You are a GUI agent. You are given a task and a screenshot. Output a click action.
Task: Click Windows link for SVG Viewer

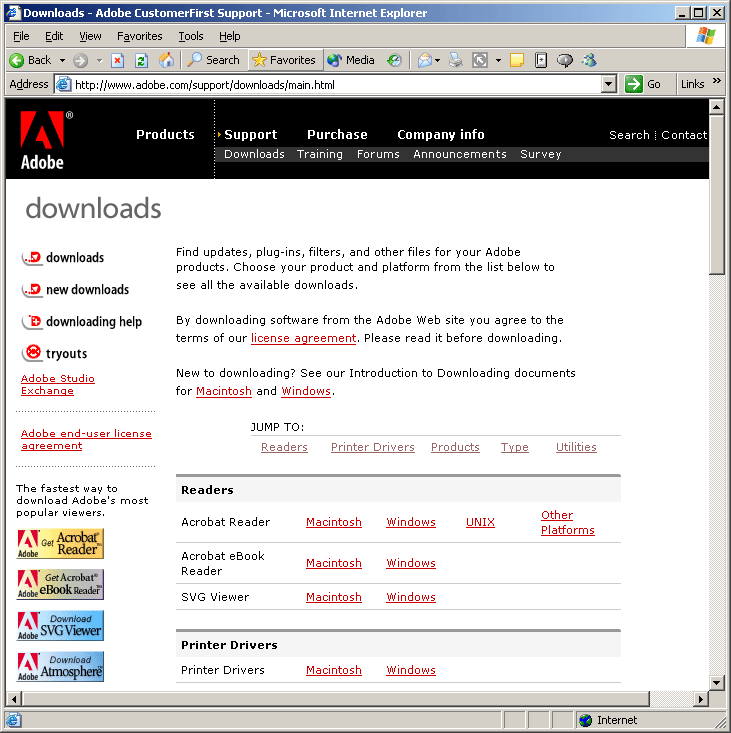click(x=411, y=597)
